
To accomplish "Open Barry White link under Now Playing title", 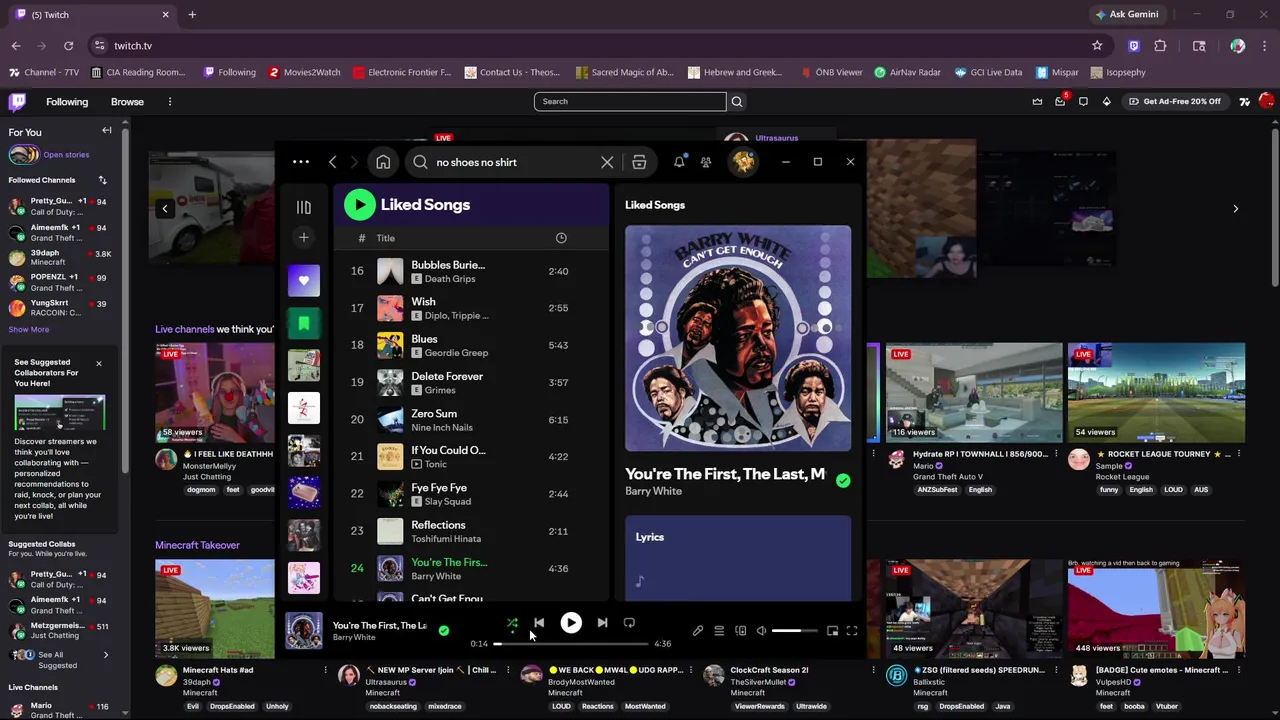I will 654,491.
